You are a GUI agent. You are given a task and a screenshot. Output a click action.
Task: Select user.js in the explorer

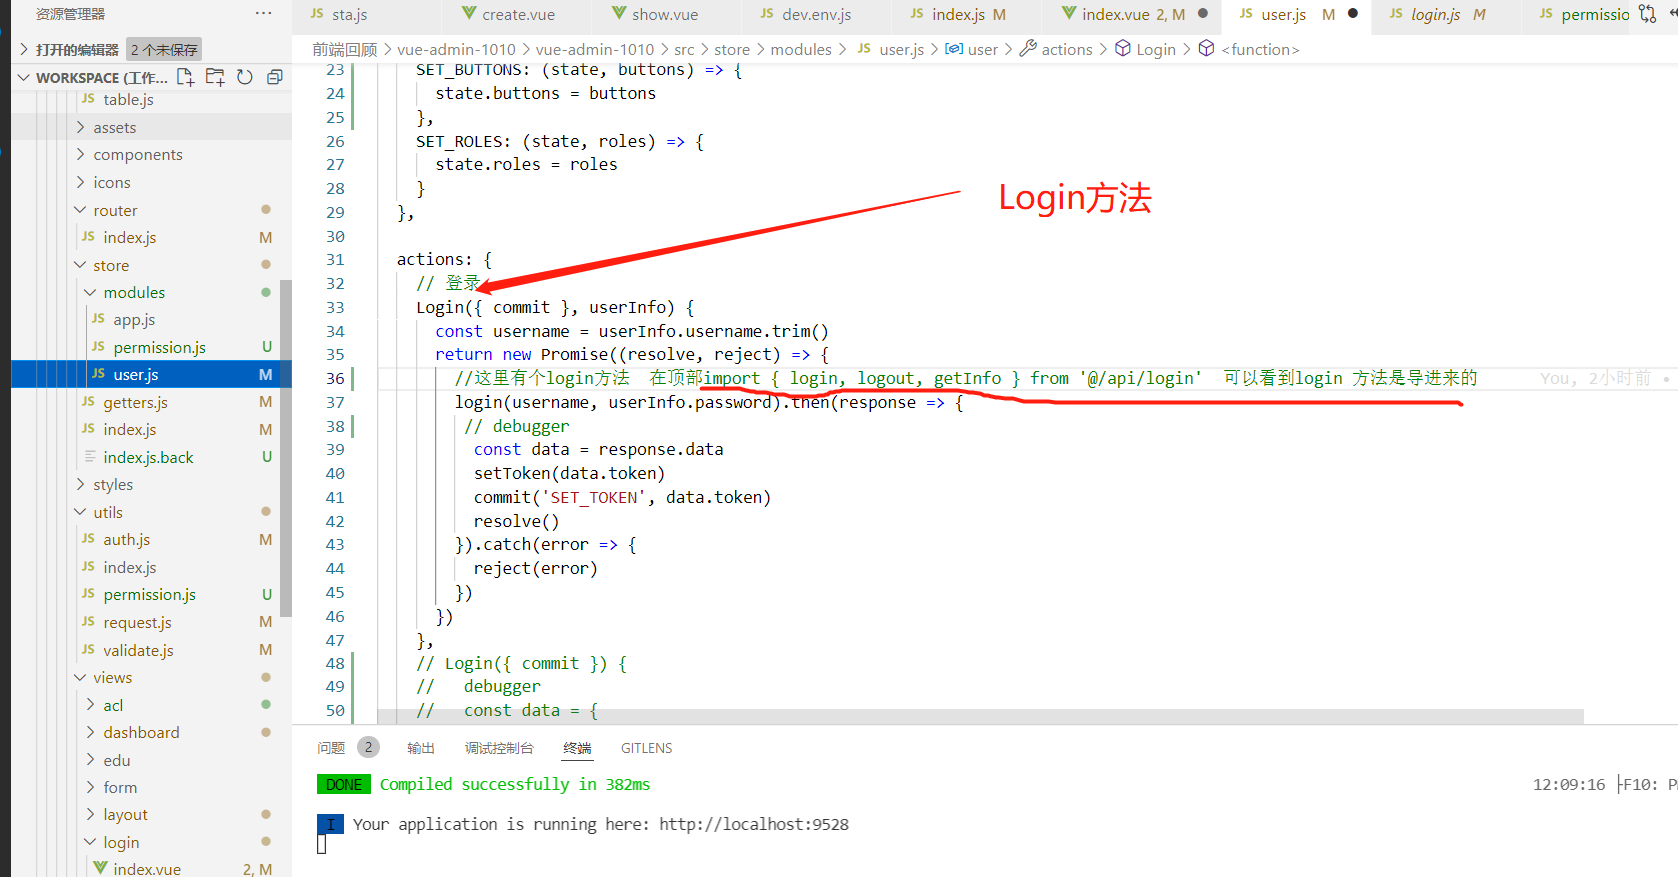[150, 374]
